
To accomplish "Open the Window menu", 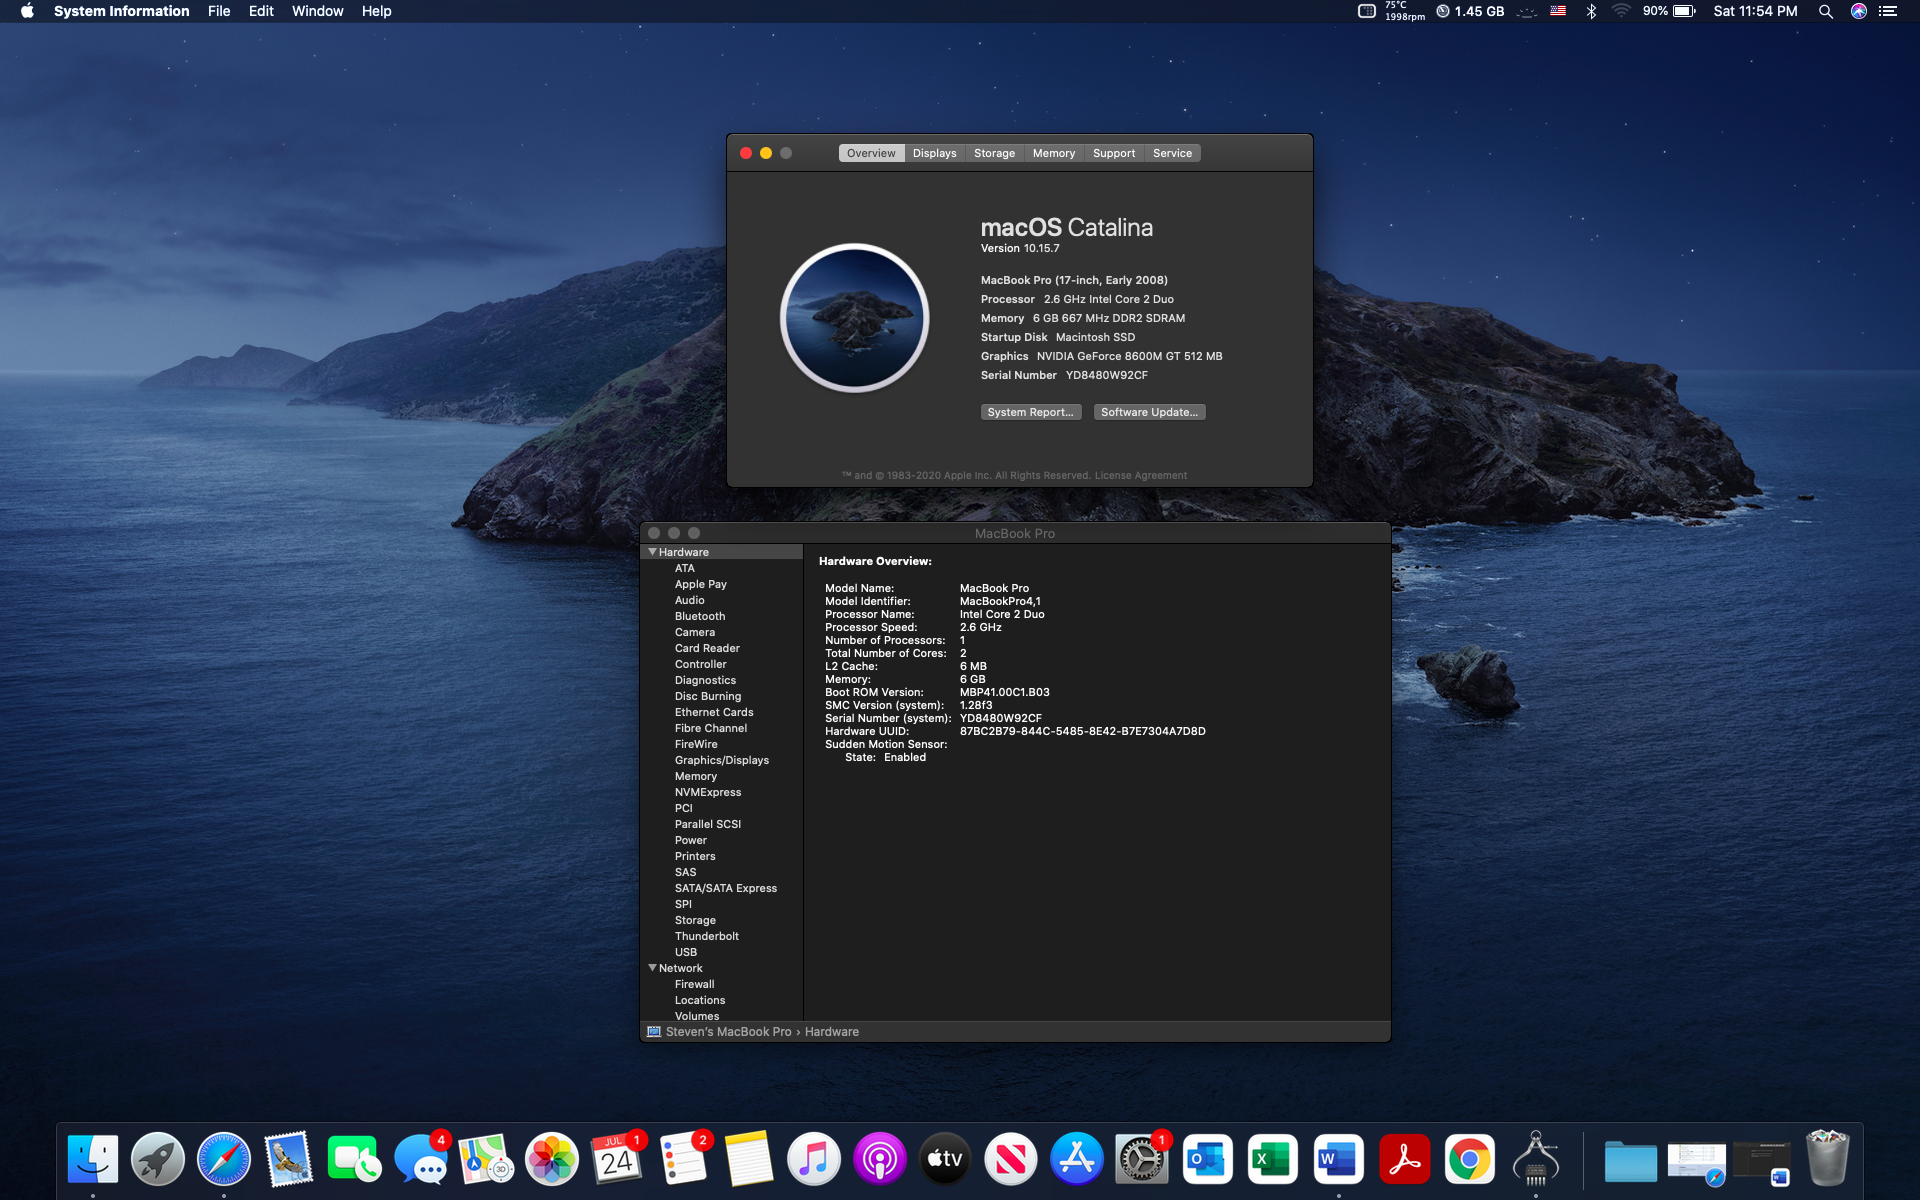I will point(317,11).
